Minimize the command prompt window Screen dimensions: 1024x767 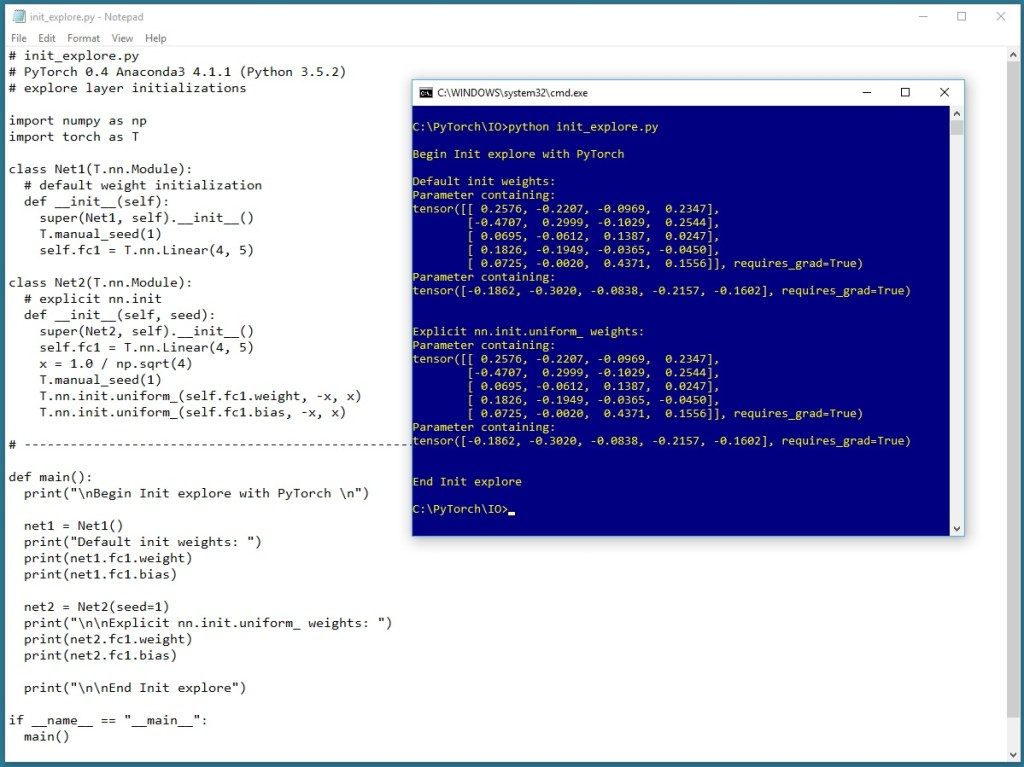tap(866, 91)
